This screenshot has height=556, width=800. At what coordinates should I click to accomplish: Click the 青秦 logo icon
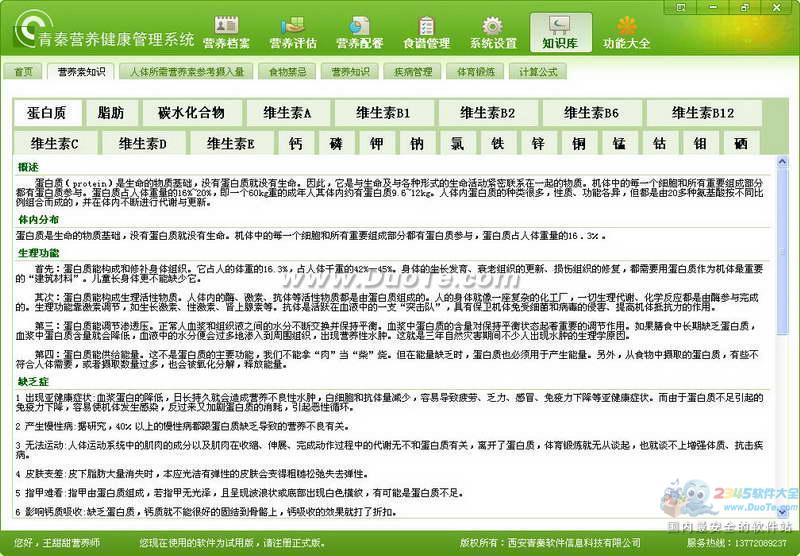[x=32, y=29]
